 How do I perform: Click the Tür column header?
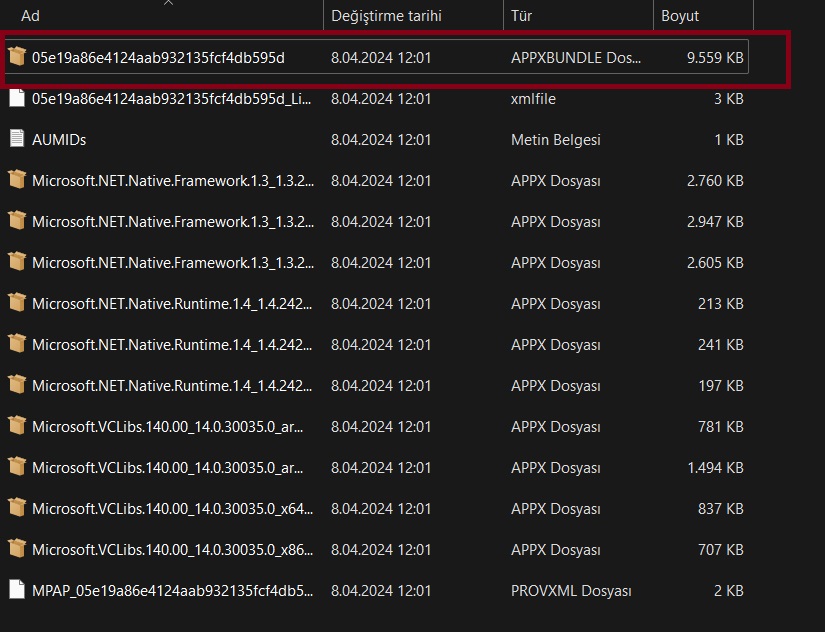(522, 16)
